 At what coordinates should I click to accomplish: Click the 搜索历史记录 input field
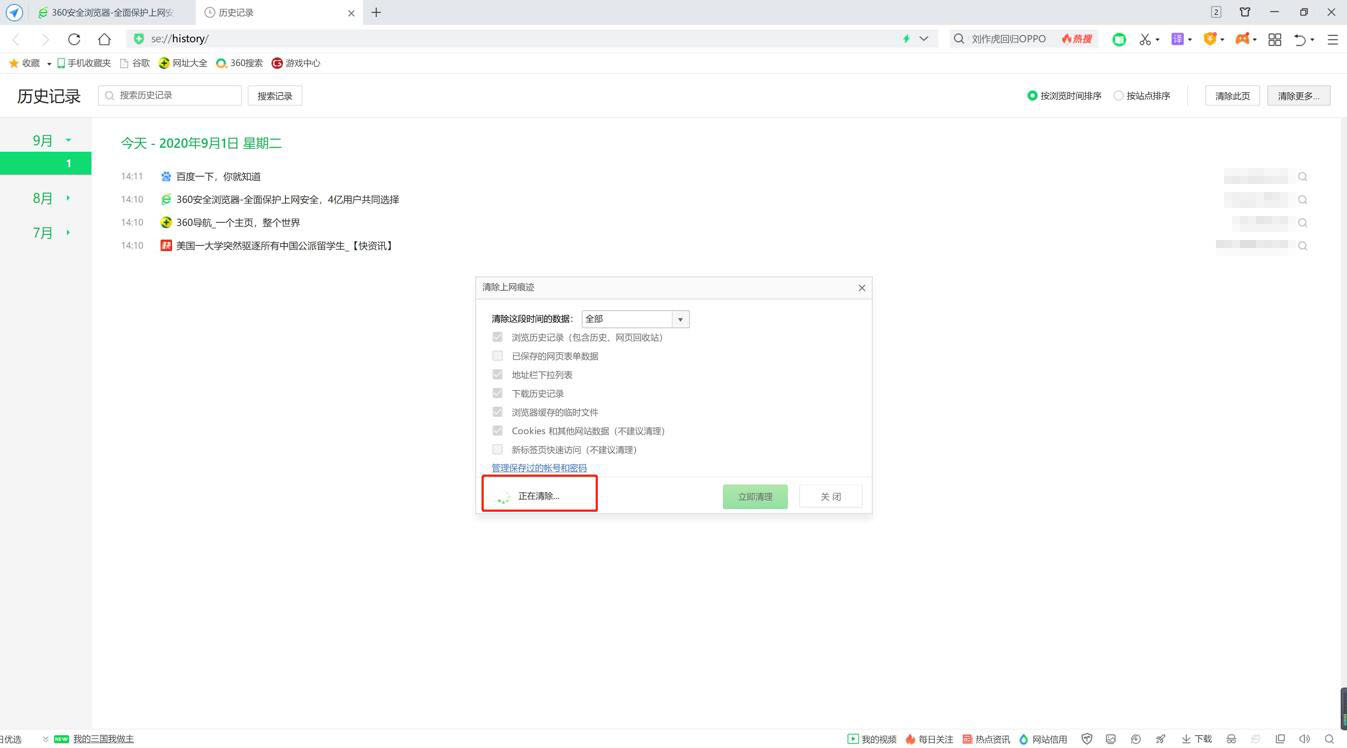(170, 95)
